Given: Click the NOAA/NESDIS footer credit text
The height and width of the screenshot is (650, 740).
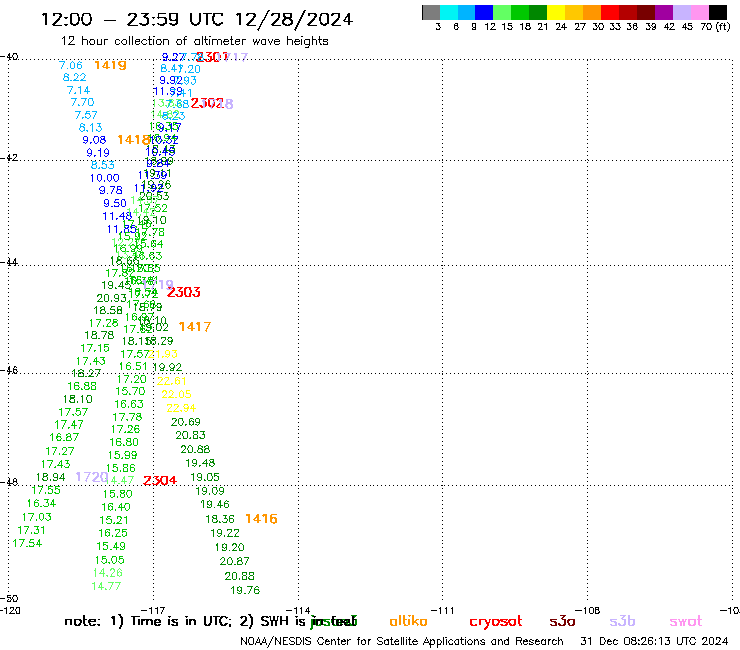Looking at the screenshot, I should point(402,642).
